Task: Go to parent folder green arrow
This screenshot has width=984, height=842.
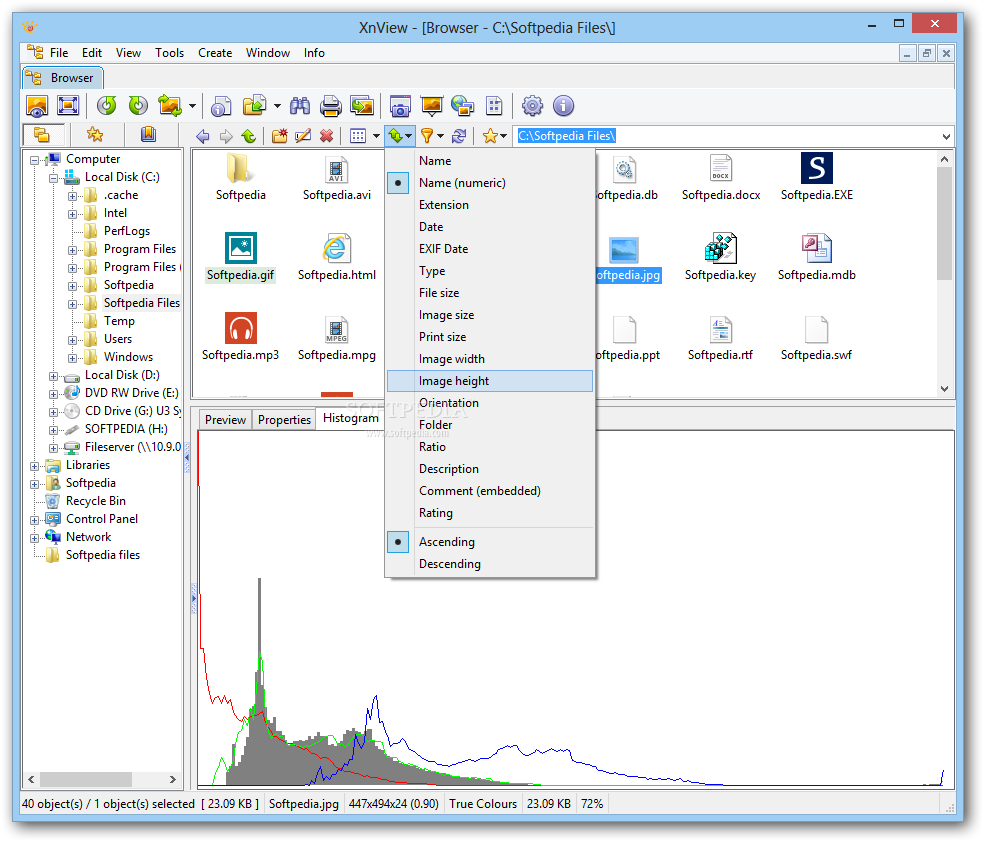Action: pyautogui.click(x=249, y=136)
